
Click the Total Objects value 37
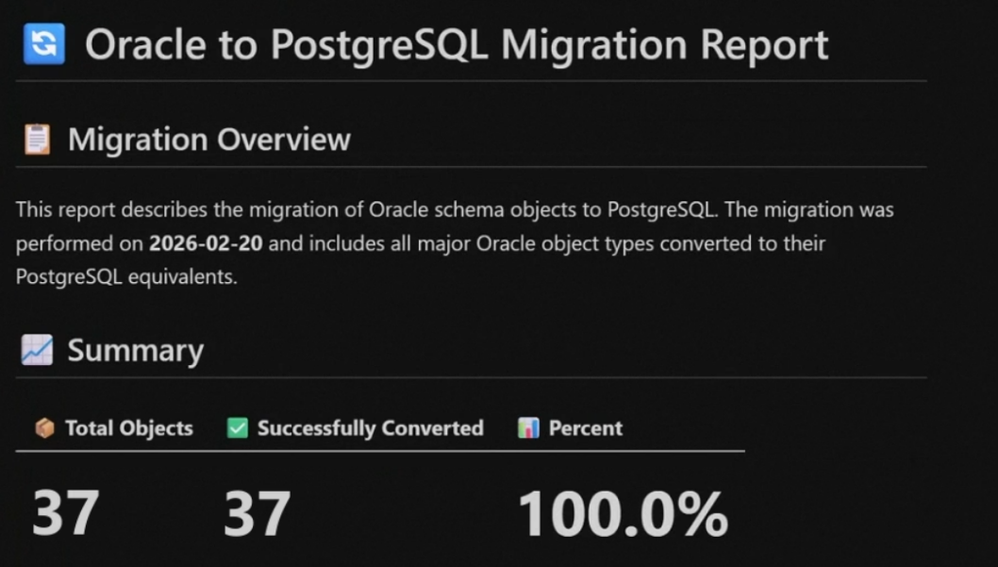click(x=66, y=512)
